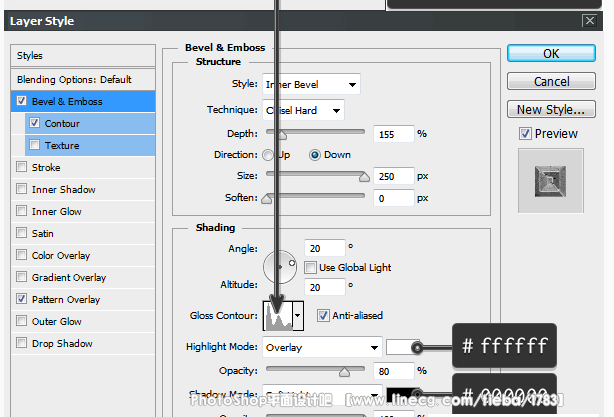Toggle the Use Global Light checkbox
Viewport: 614px width, 417px height.
click(x=310, y=268)
